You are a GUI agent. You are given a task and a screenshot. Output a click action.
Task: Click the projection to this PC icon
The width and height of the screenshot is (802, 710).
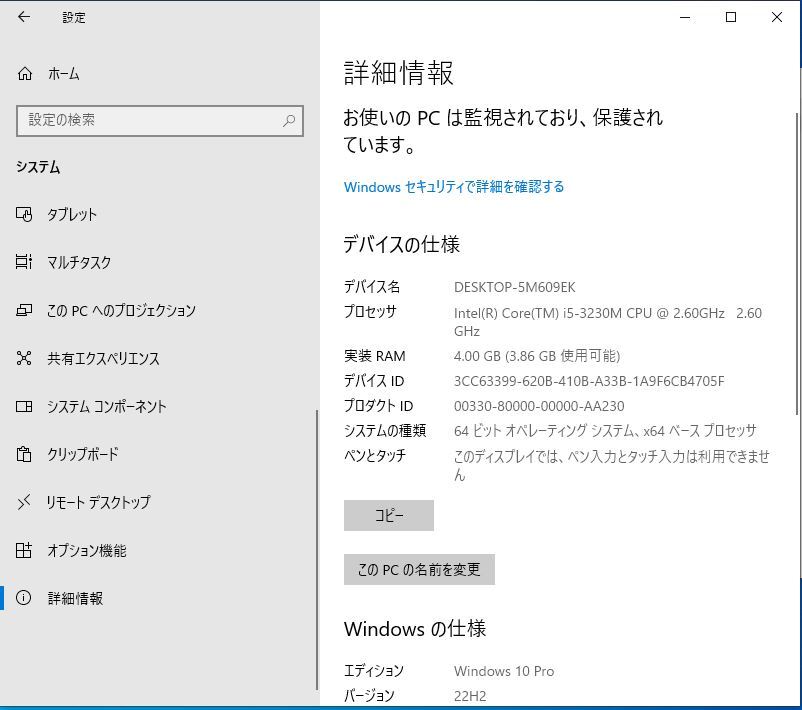(24, 310)
